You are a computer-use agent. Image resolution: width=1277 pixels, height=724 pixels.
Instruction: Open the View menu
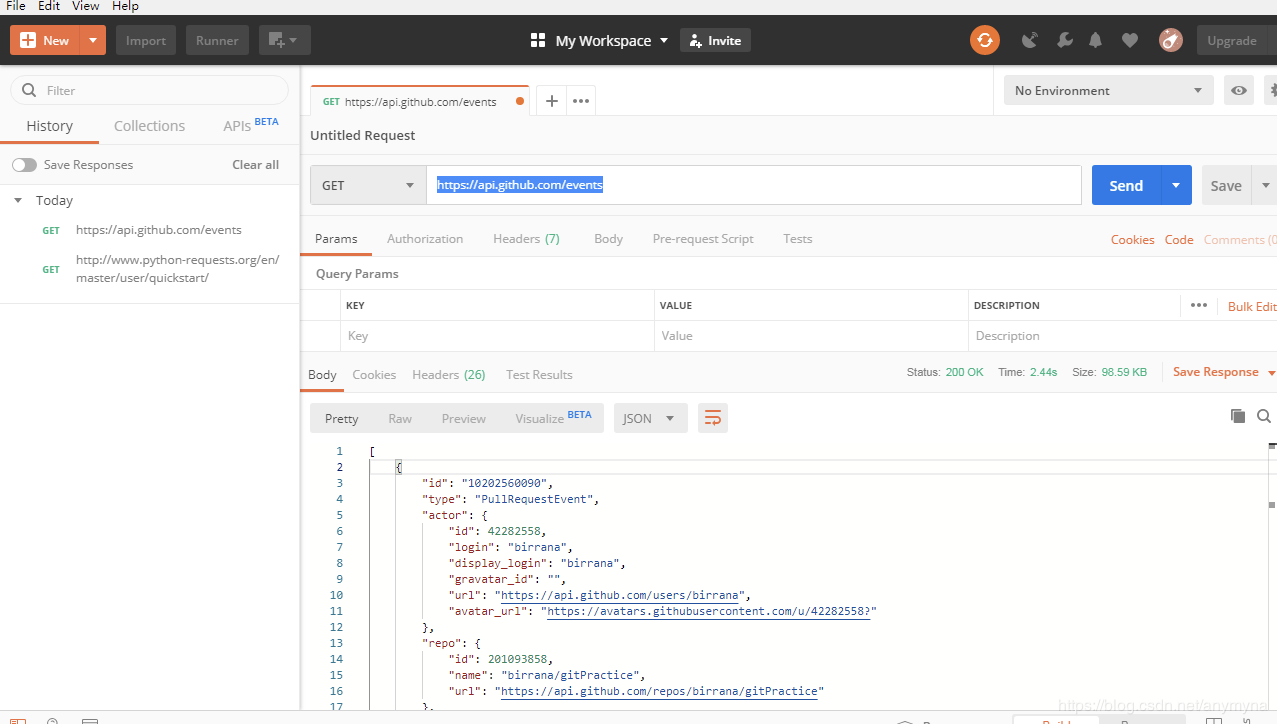click(x=86, y=6)
